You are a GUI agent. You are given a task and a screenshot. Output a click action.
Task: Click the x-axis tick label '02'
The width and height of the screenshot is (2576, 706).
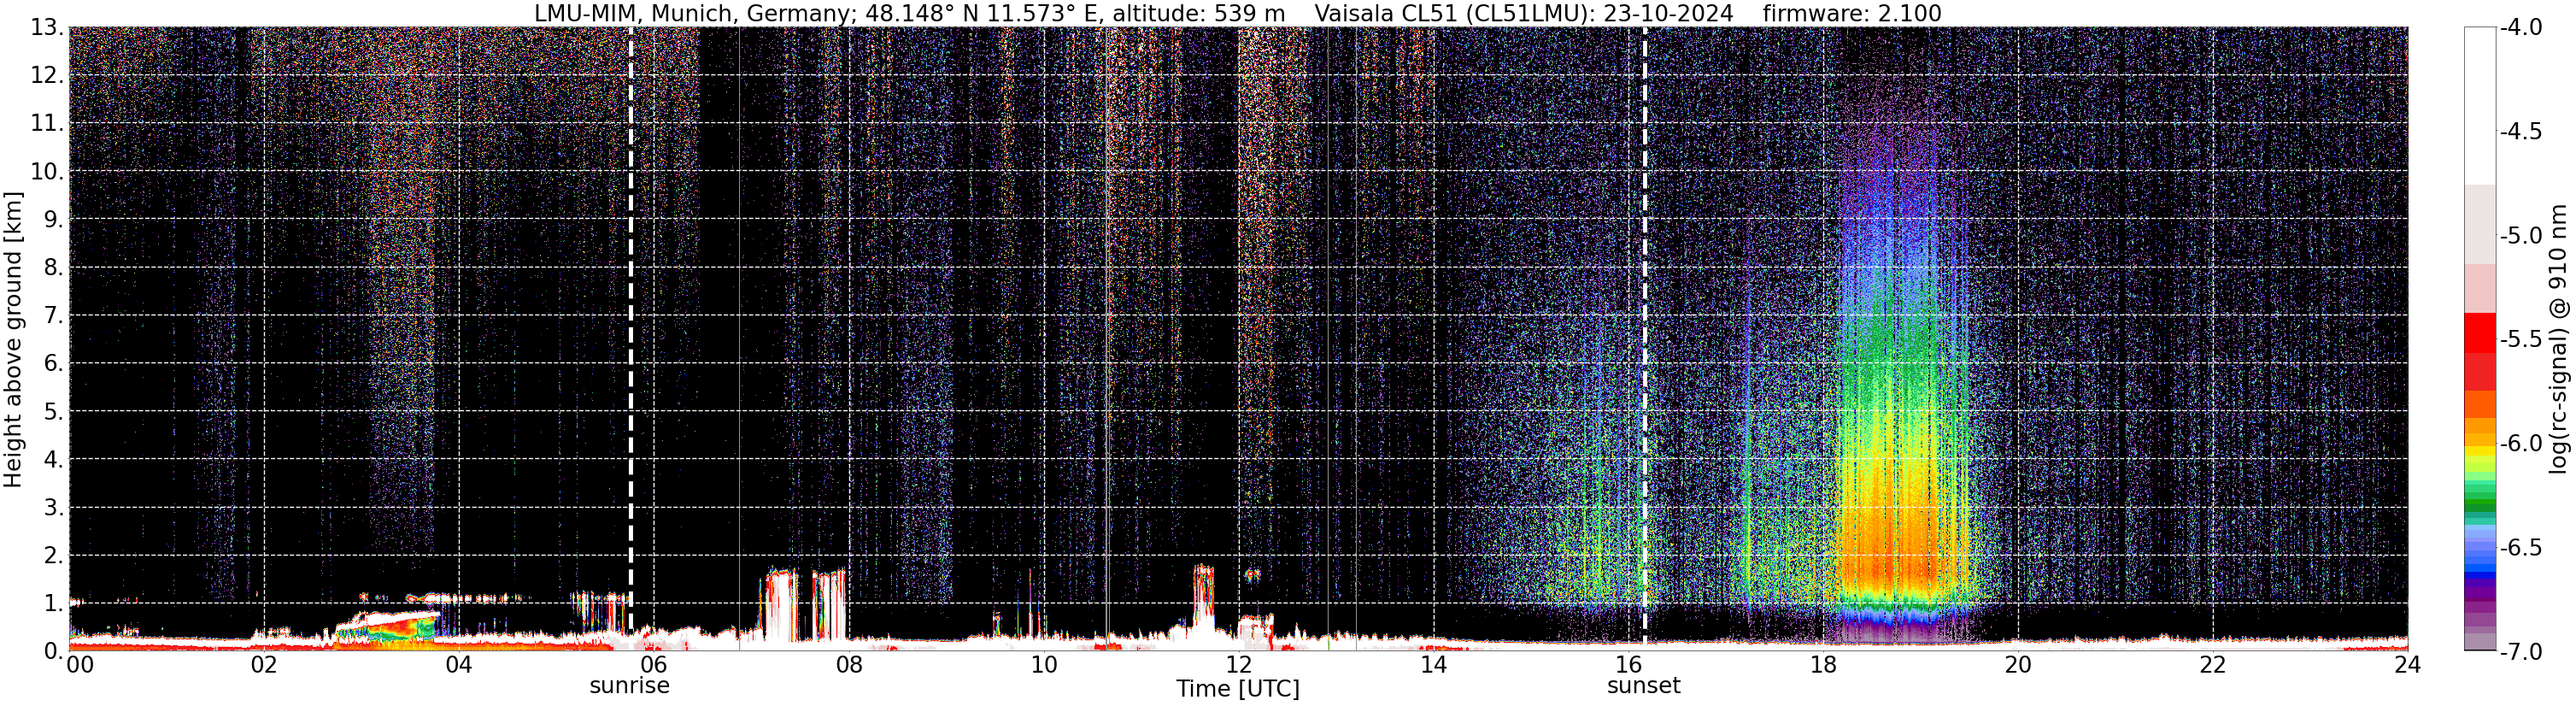tap(264, 665)
